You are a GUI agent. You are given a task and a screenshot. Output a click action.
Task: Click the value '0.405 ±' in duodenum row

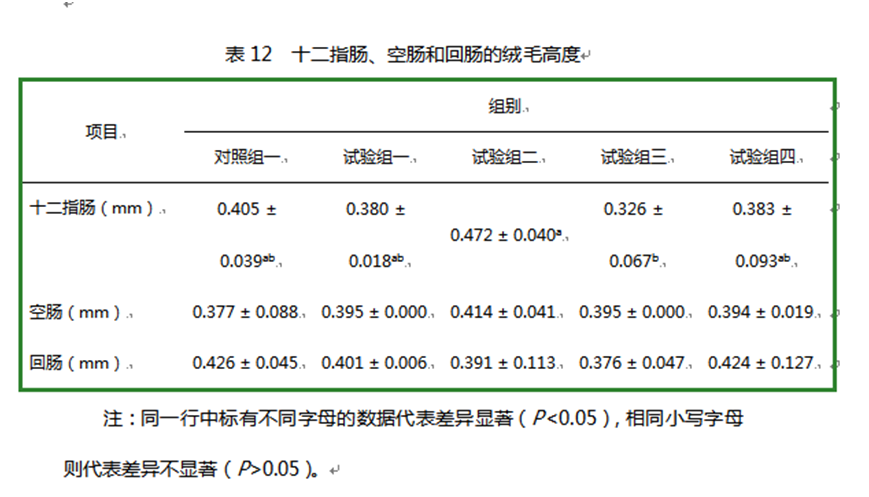tap(247, 209)
